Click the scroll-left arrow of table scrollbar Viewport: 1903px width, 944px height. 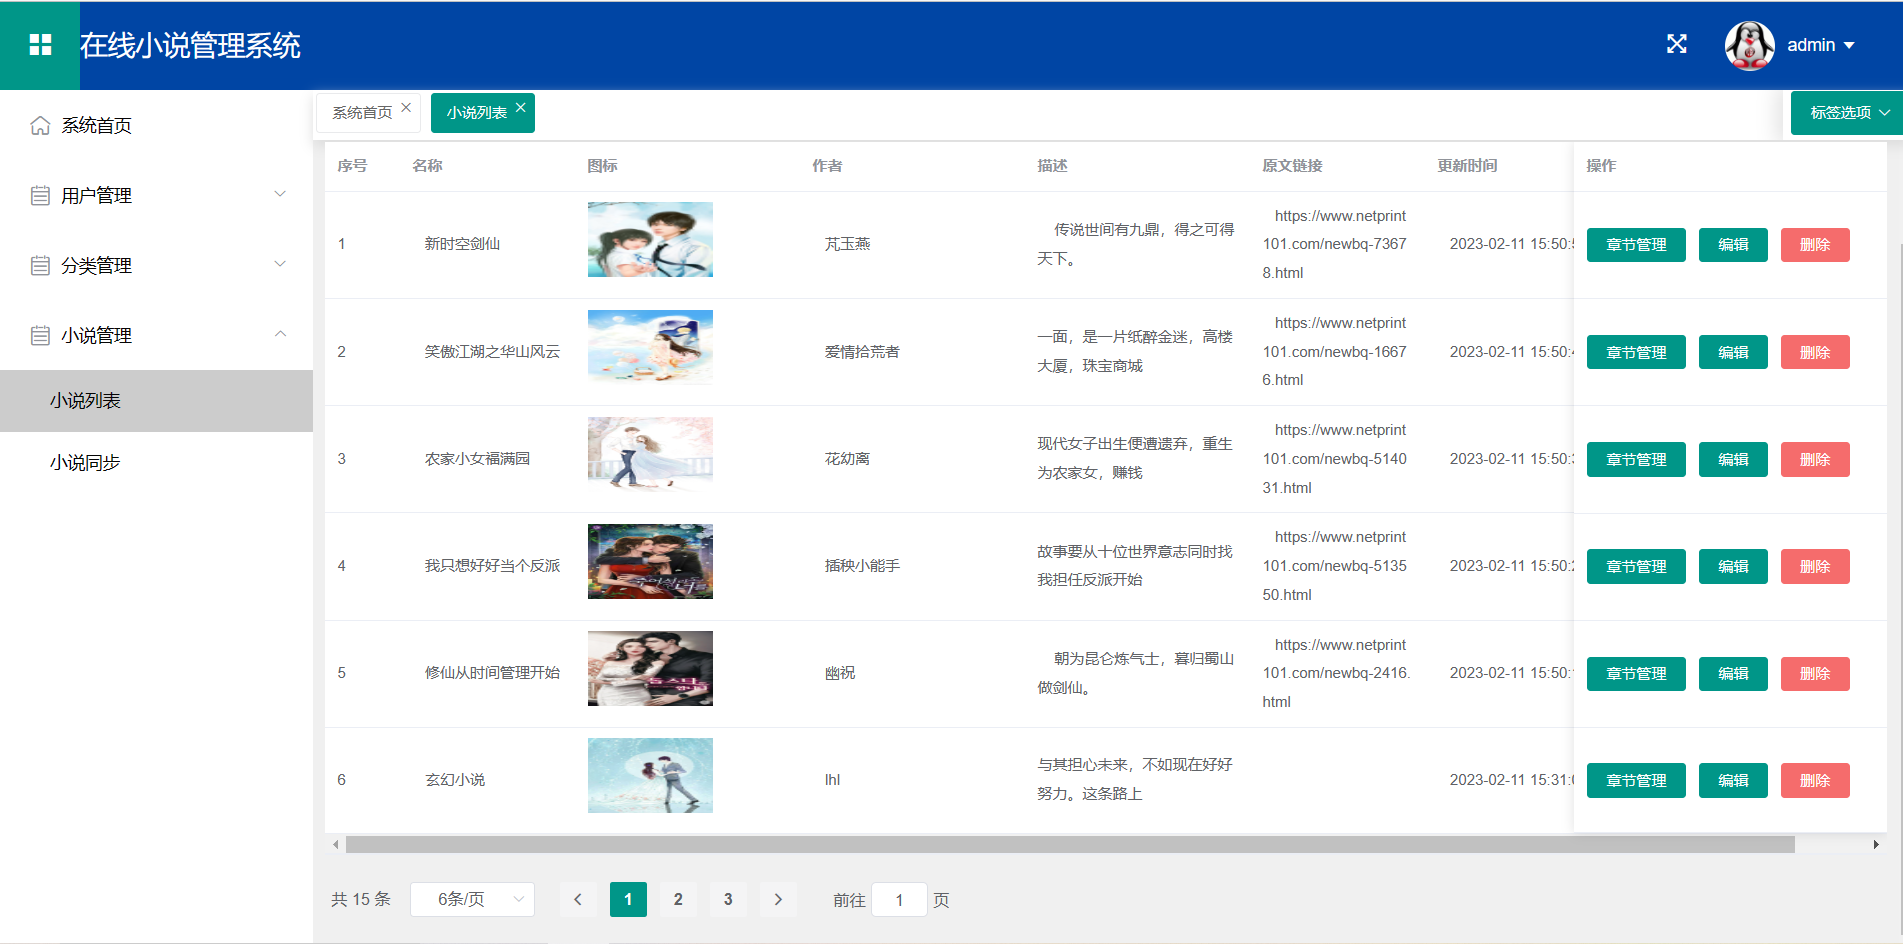(x=335, y=845)
